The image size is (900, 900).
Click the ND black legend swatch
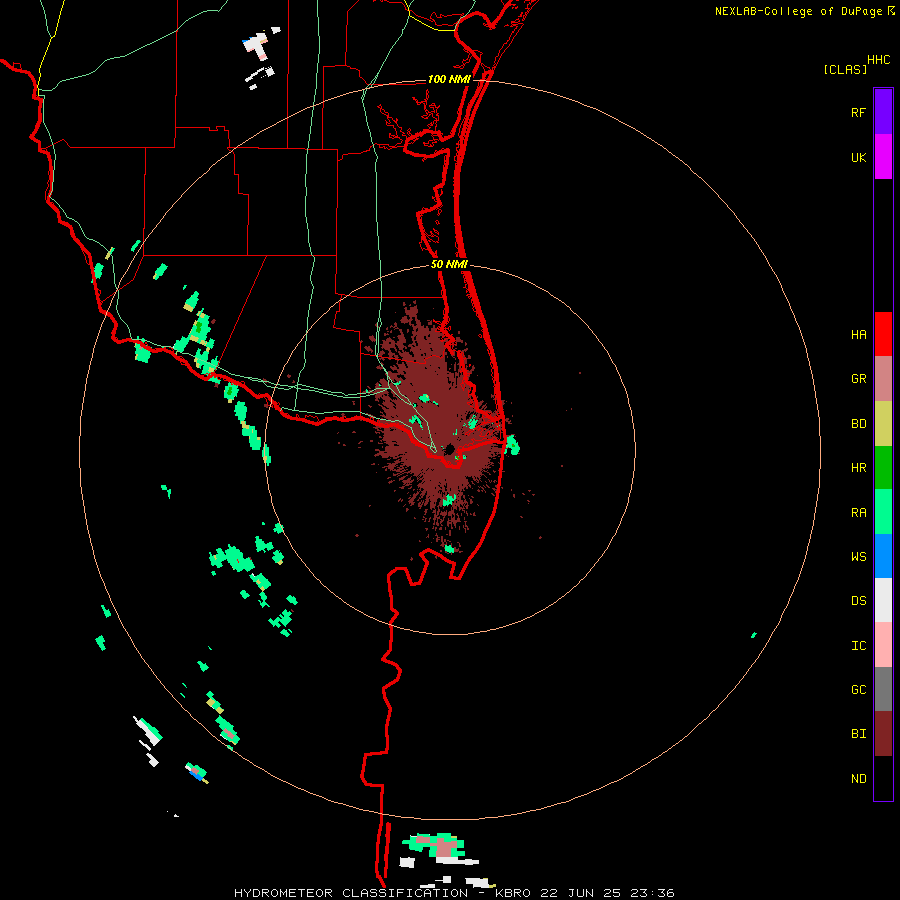[883, 778]
